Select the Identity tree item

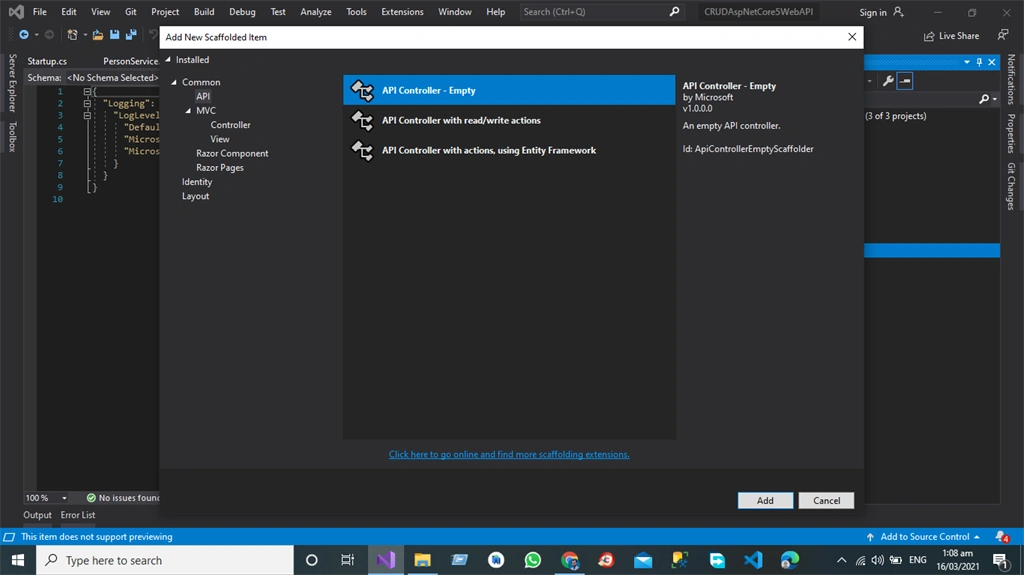pyautogui.click(x=197, y=182)
